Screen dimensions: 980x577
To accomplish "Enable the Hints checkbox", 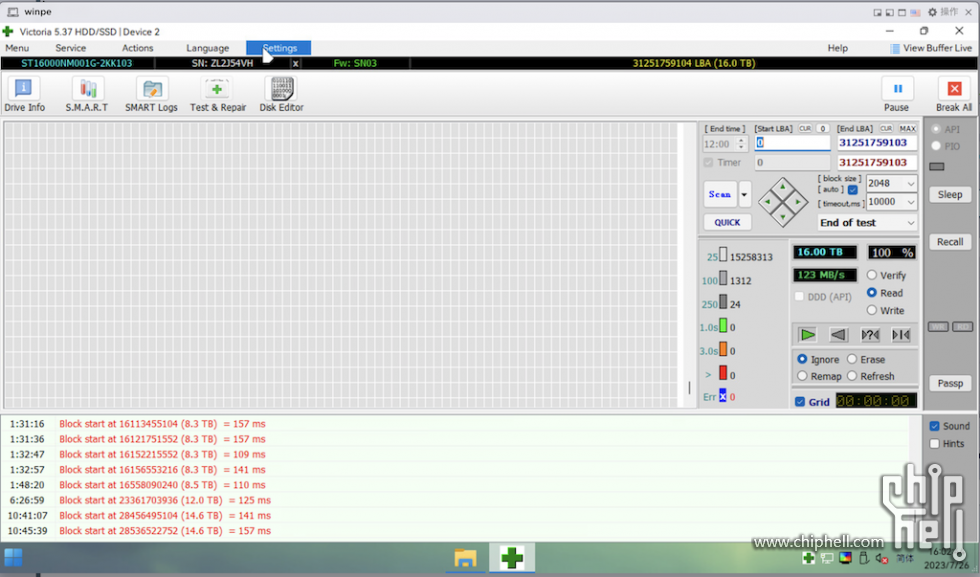I will click(x=934, y=444).
